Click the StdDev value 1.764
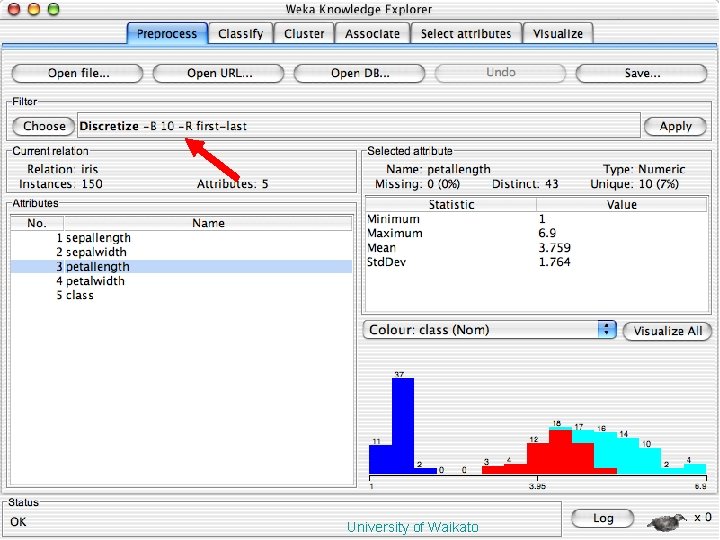720x540 pixels. tap(555, 262)
